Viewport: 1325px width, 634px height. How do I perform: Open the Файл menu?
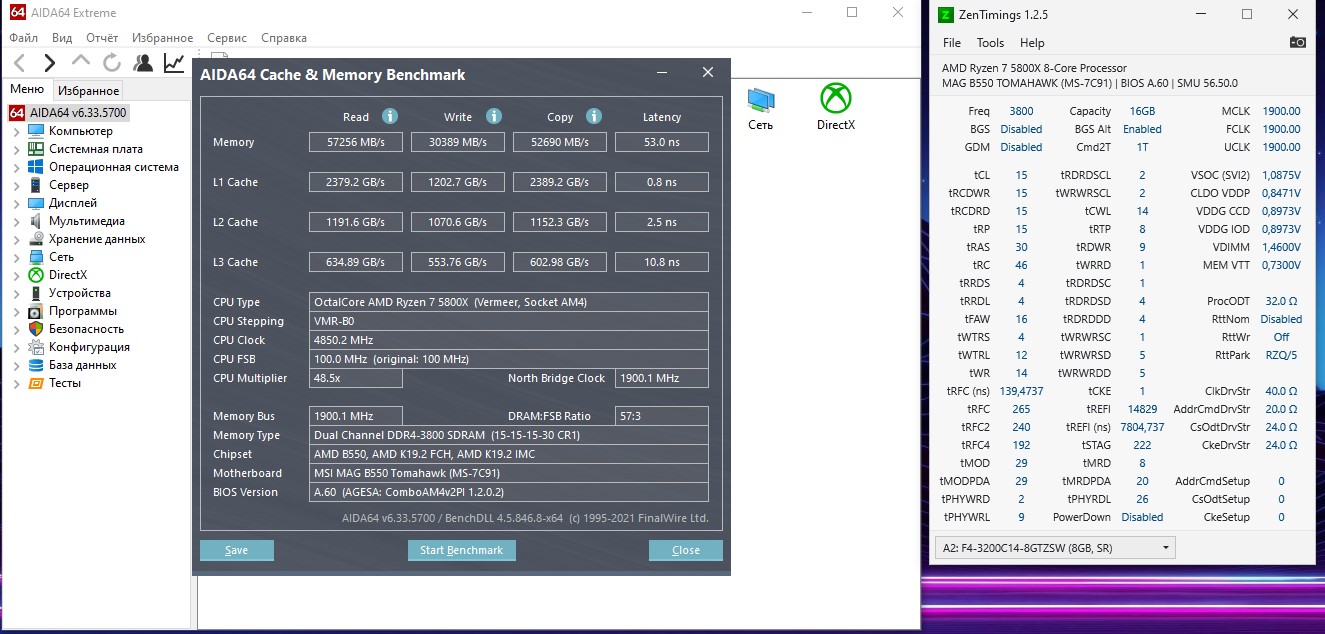pyautogui.click(x=23, y=38)
